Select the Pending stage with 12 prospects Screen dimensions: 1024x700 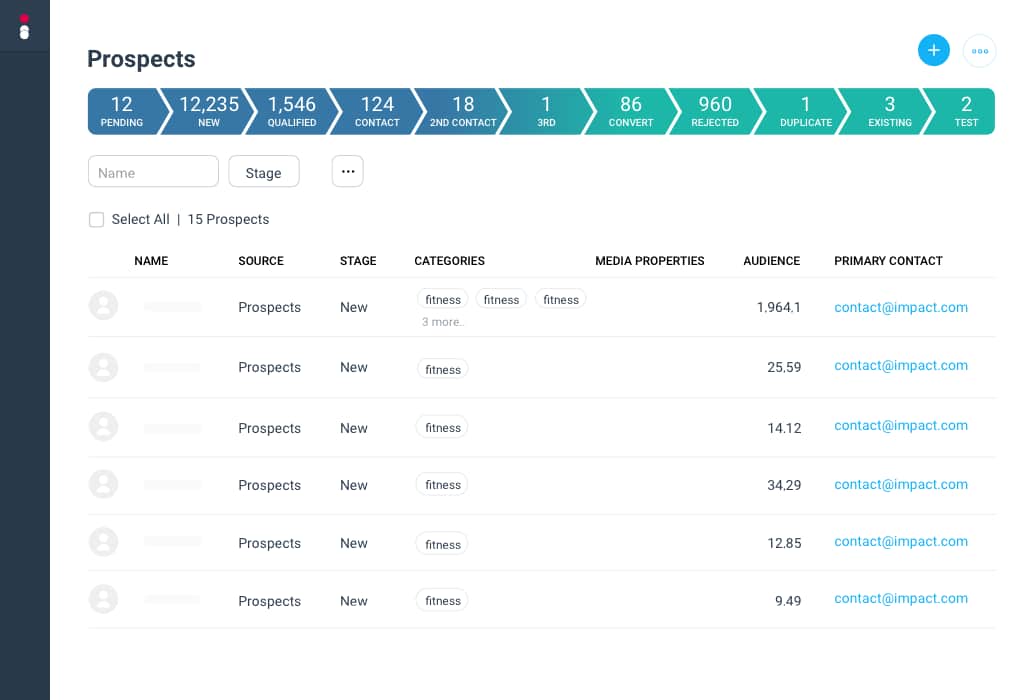coord(122,111)
